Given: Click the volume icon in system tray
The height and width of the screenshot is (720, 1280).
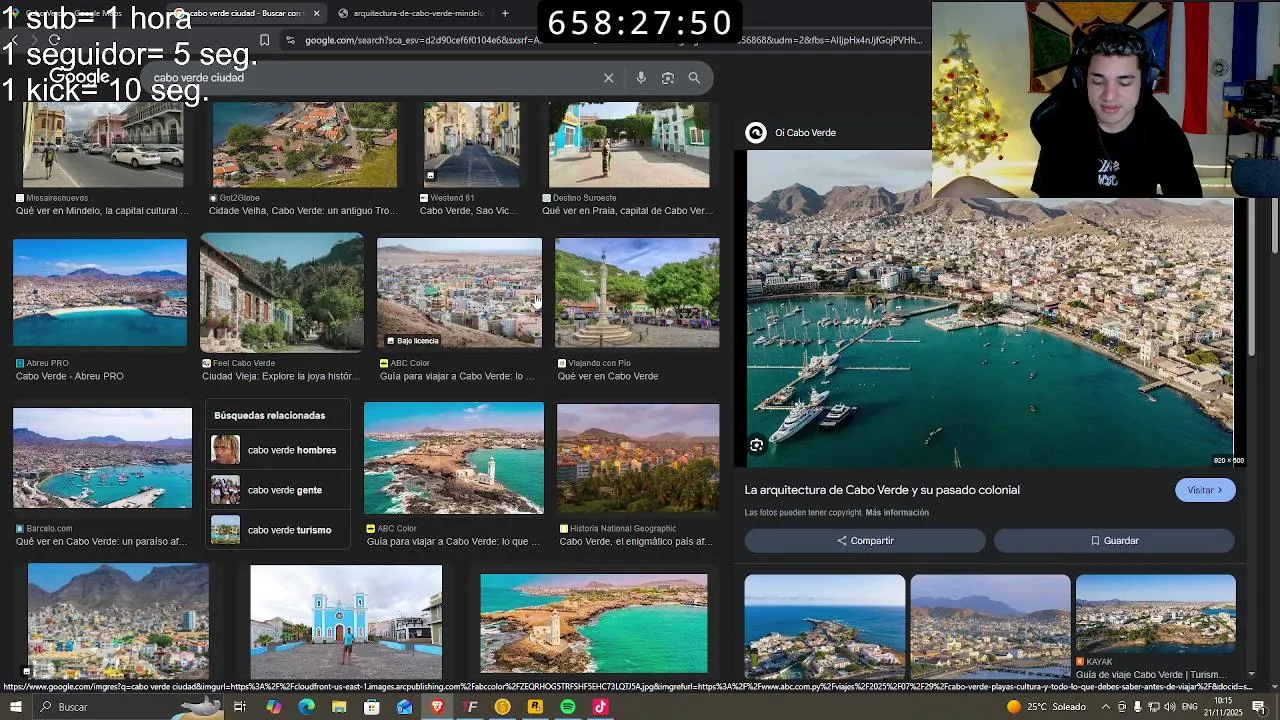Looking at the screenshot, I should coord(1169,707).
